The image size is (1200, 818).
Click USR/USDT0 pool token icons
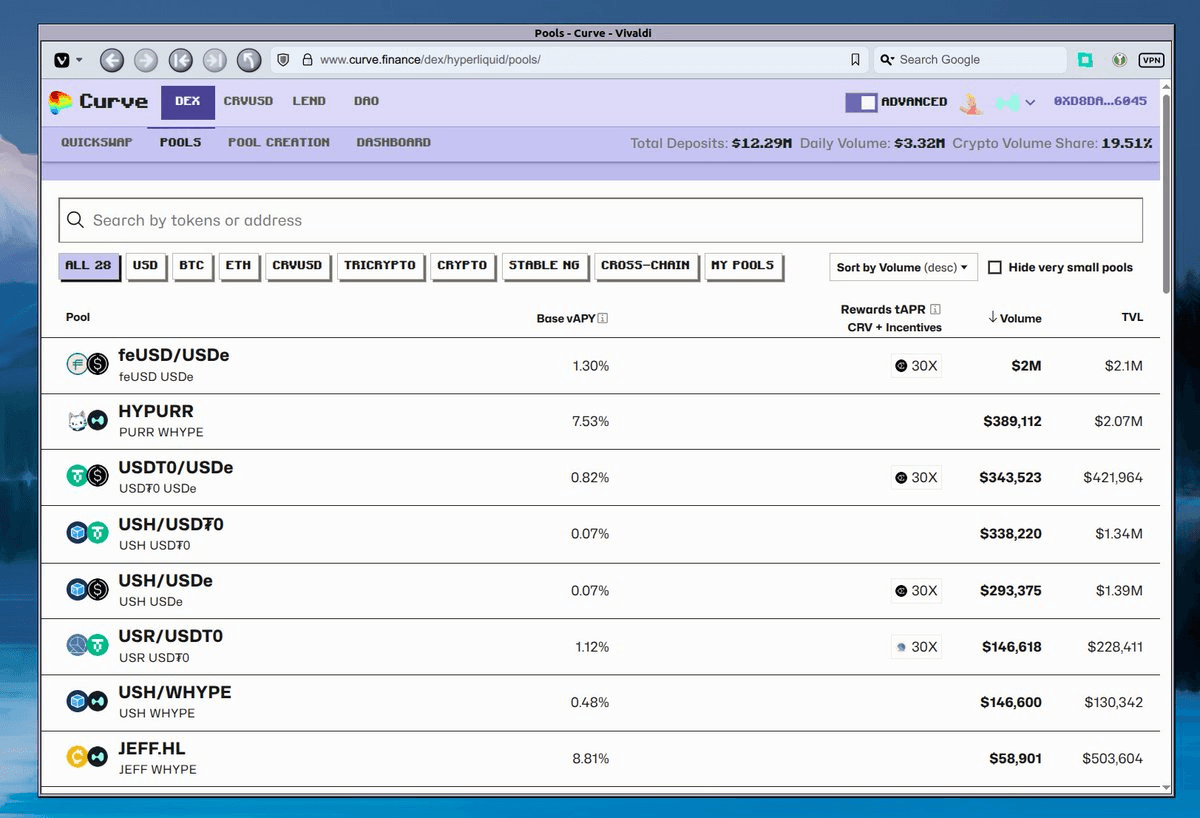(x=87, y=646)
